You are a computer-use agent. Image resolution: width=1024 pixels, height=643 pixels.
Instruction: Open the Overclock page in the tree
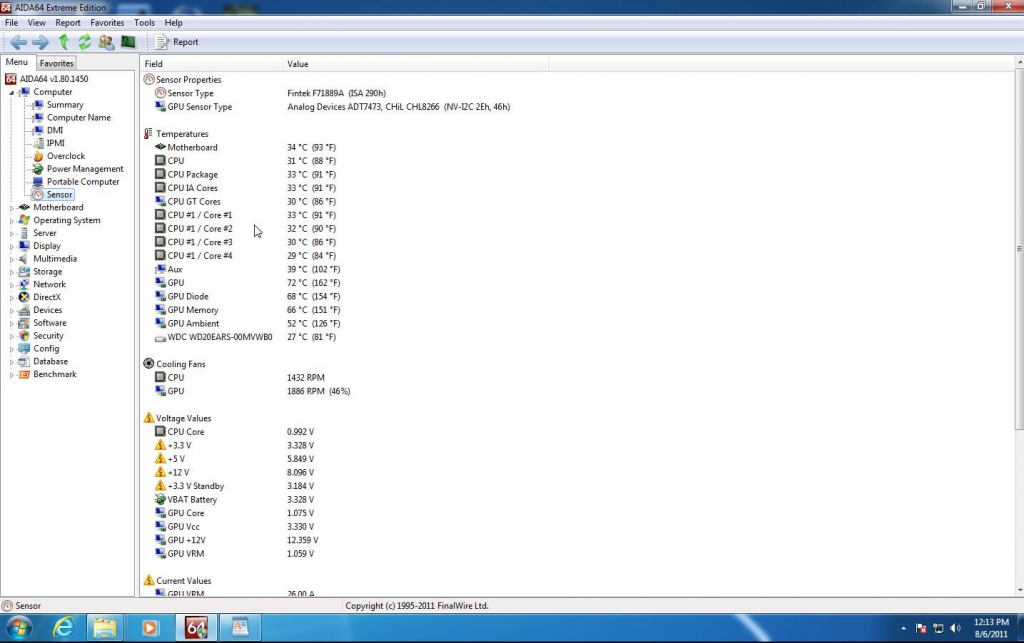(65, 156)
